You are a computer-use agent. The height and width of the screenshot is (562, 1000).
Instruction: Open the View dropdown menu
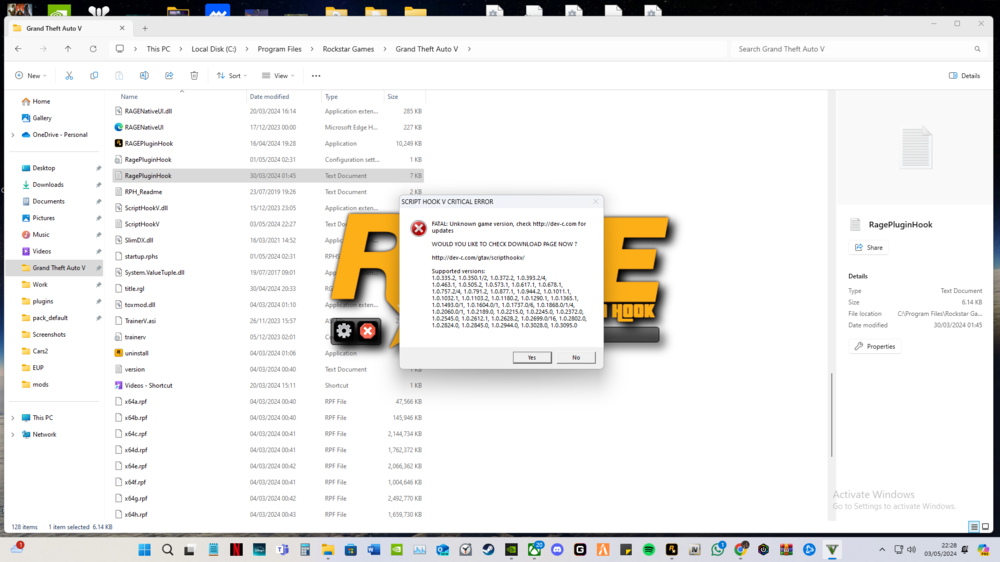tap(278, 75)
